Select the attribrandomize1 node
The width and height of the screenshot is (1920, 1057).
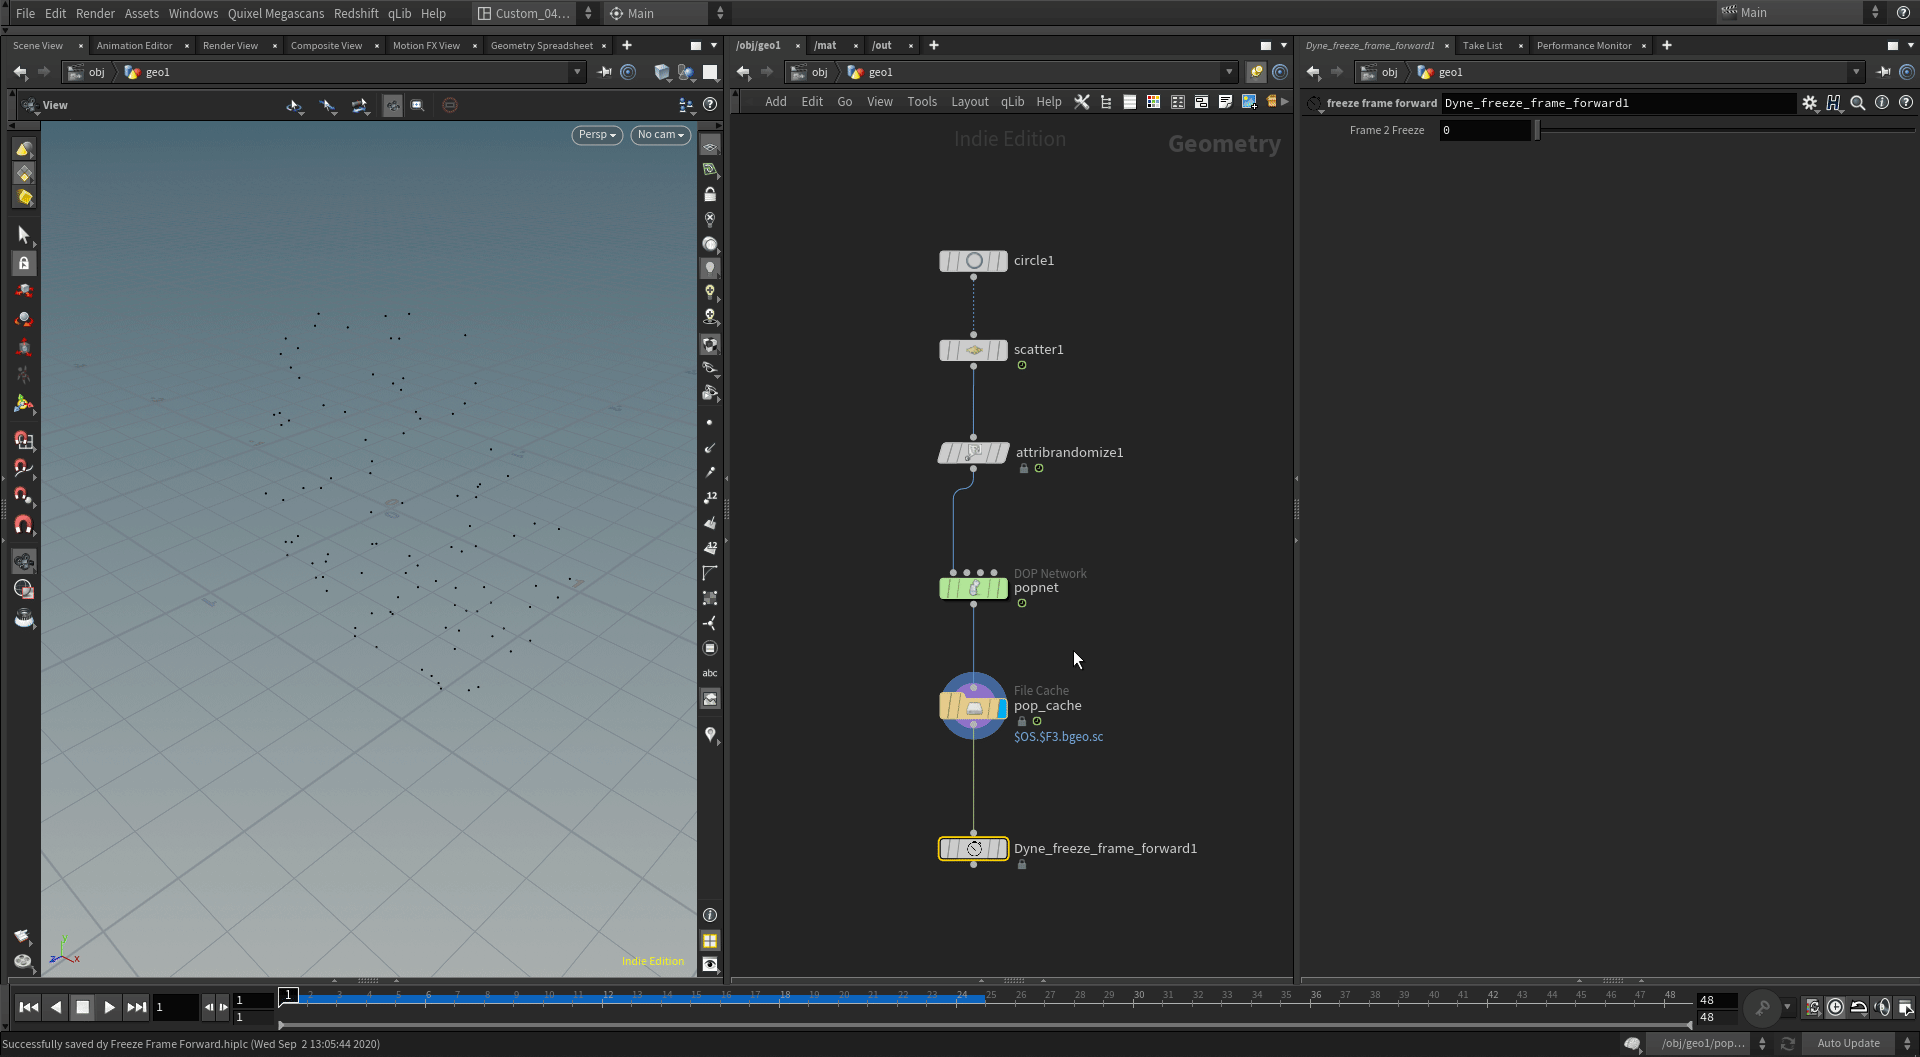(974, 453)
